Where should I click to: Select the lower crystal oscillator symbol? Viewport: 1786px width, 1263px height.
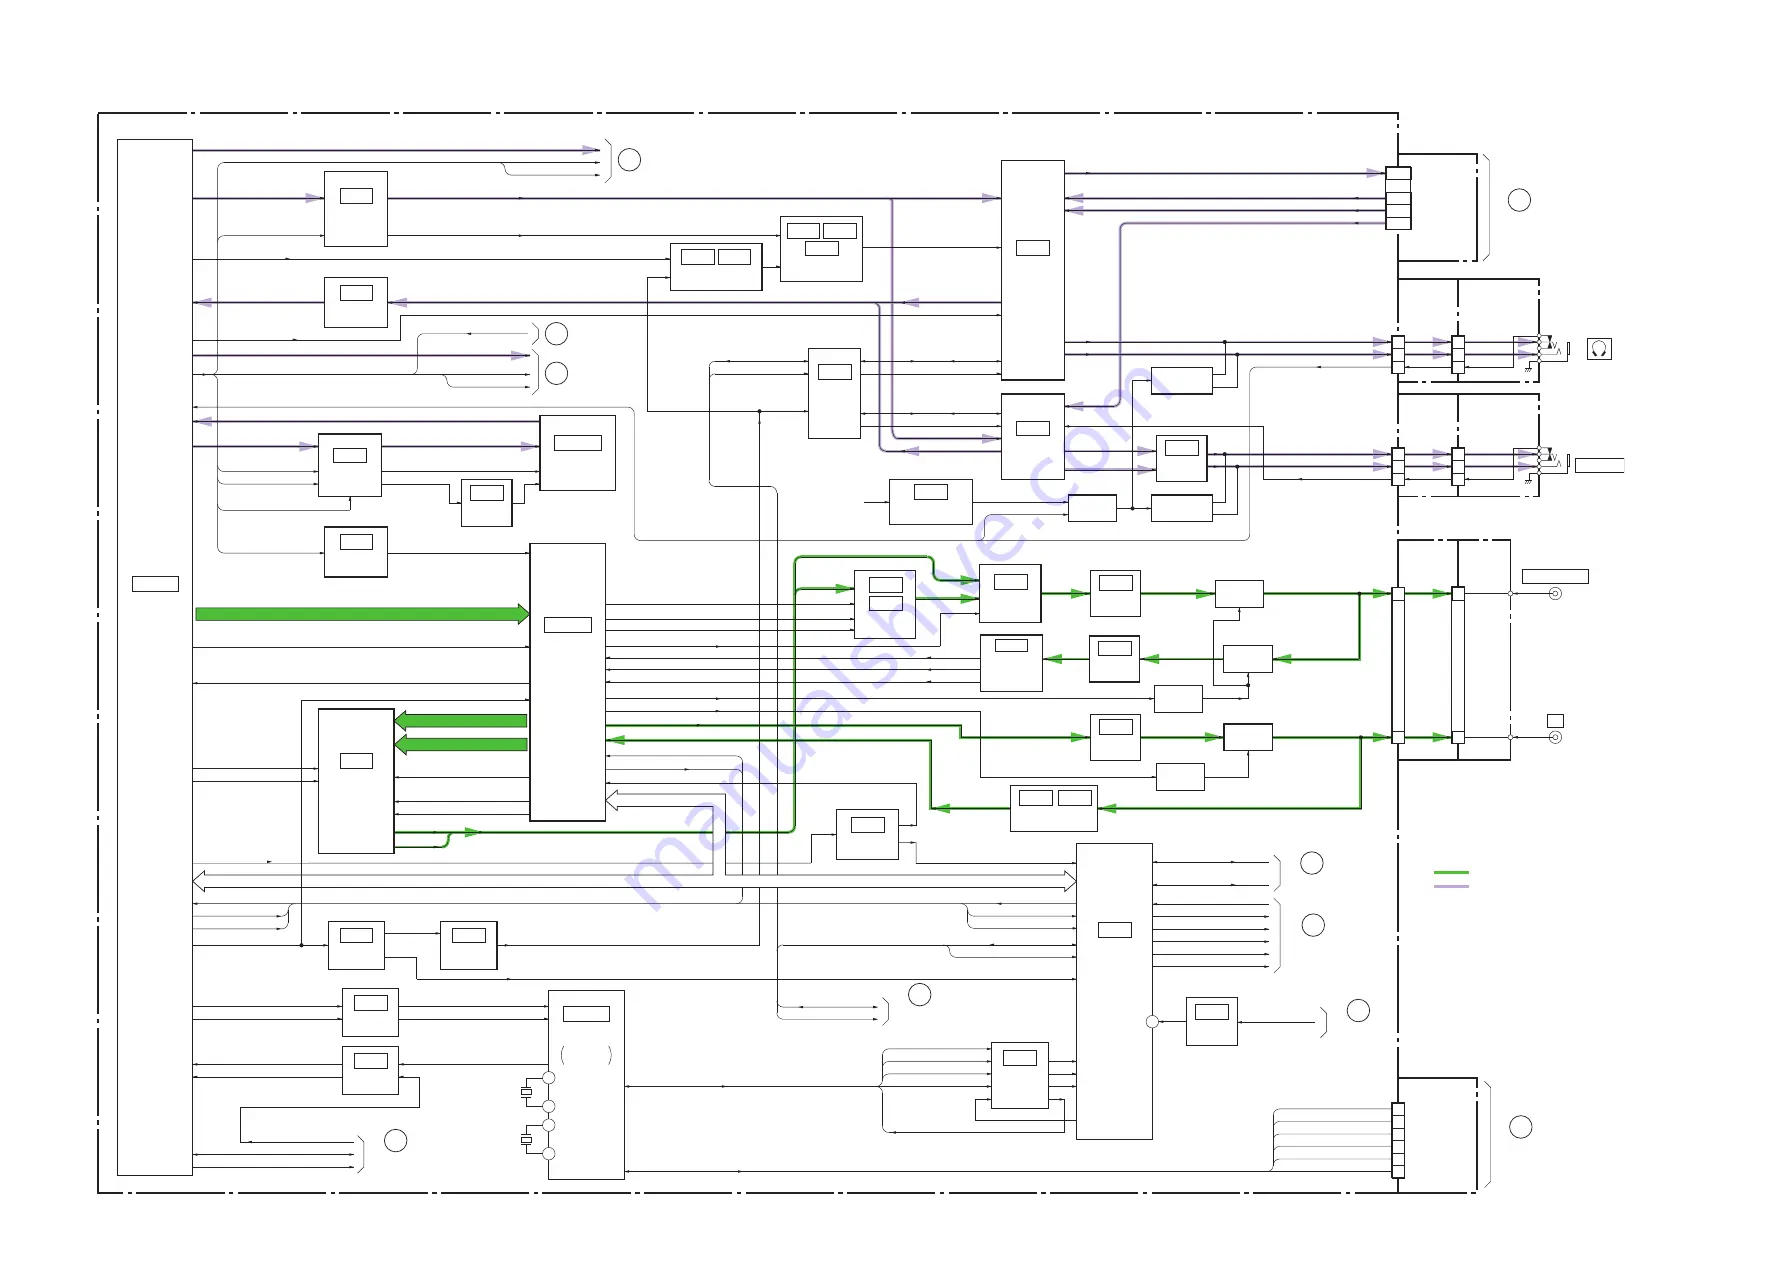point(526,1139)
